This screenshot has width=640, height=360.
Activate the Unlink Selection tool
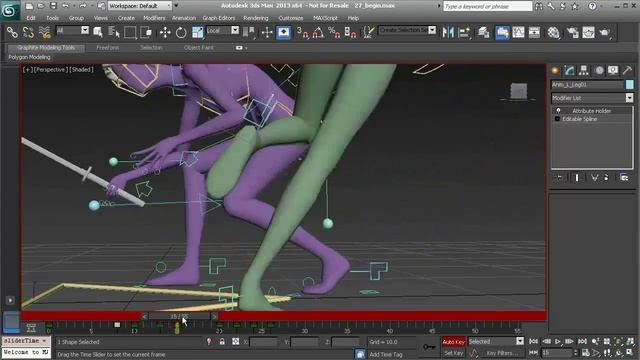click(28, 32)
